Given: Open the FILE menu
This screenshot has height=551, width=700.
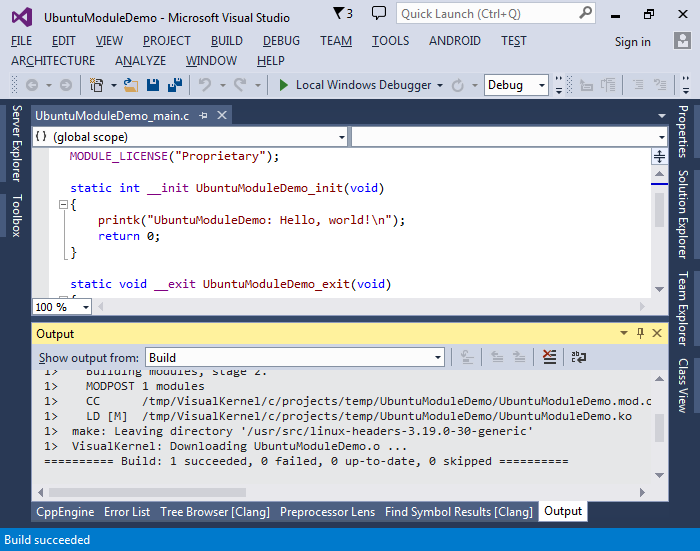Looking at the screenshot, I should [21, 41].
